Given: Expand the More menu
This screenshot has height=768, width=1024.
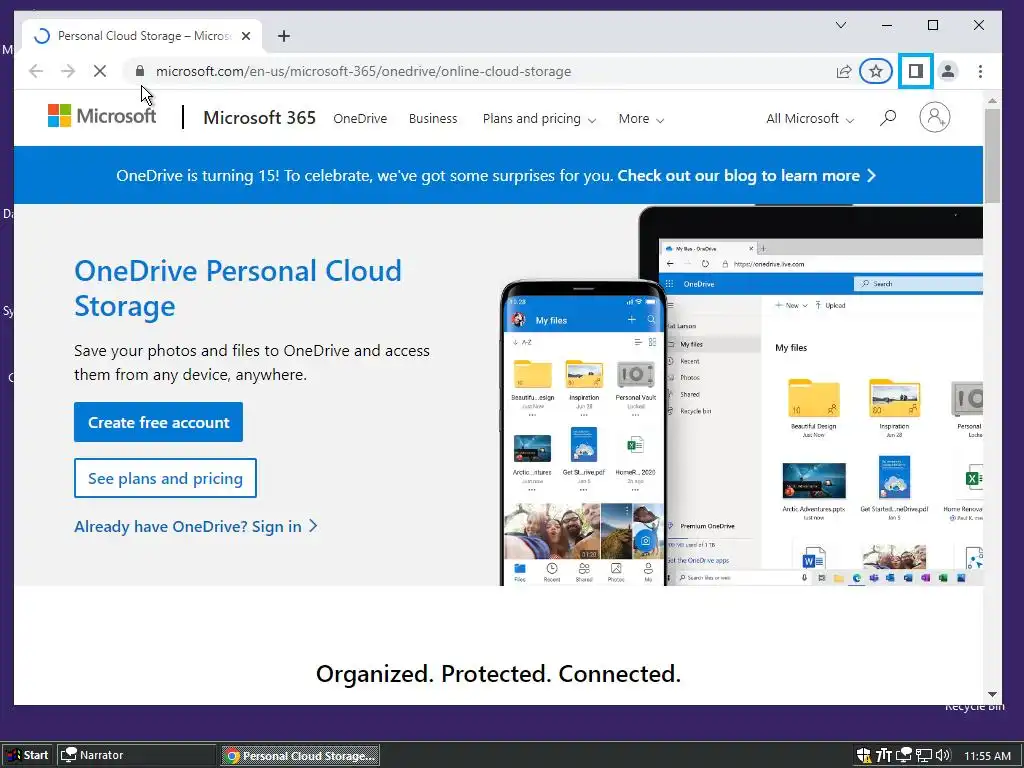Looking at the screenshot, I should click(x=641, y=119).
